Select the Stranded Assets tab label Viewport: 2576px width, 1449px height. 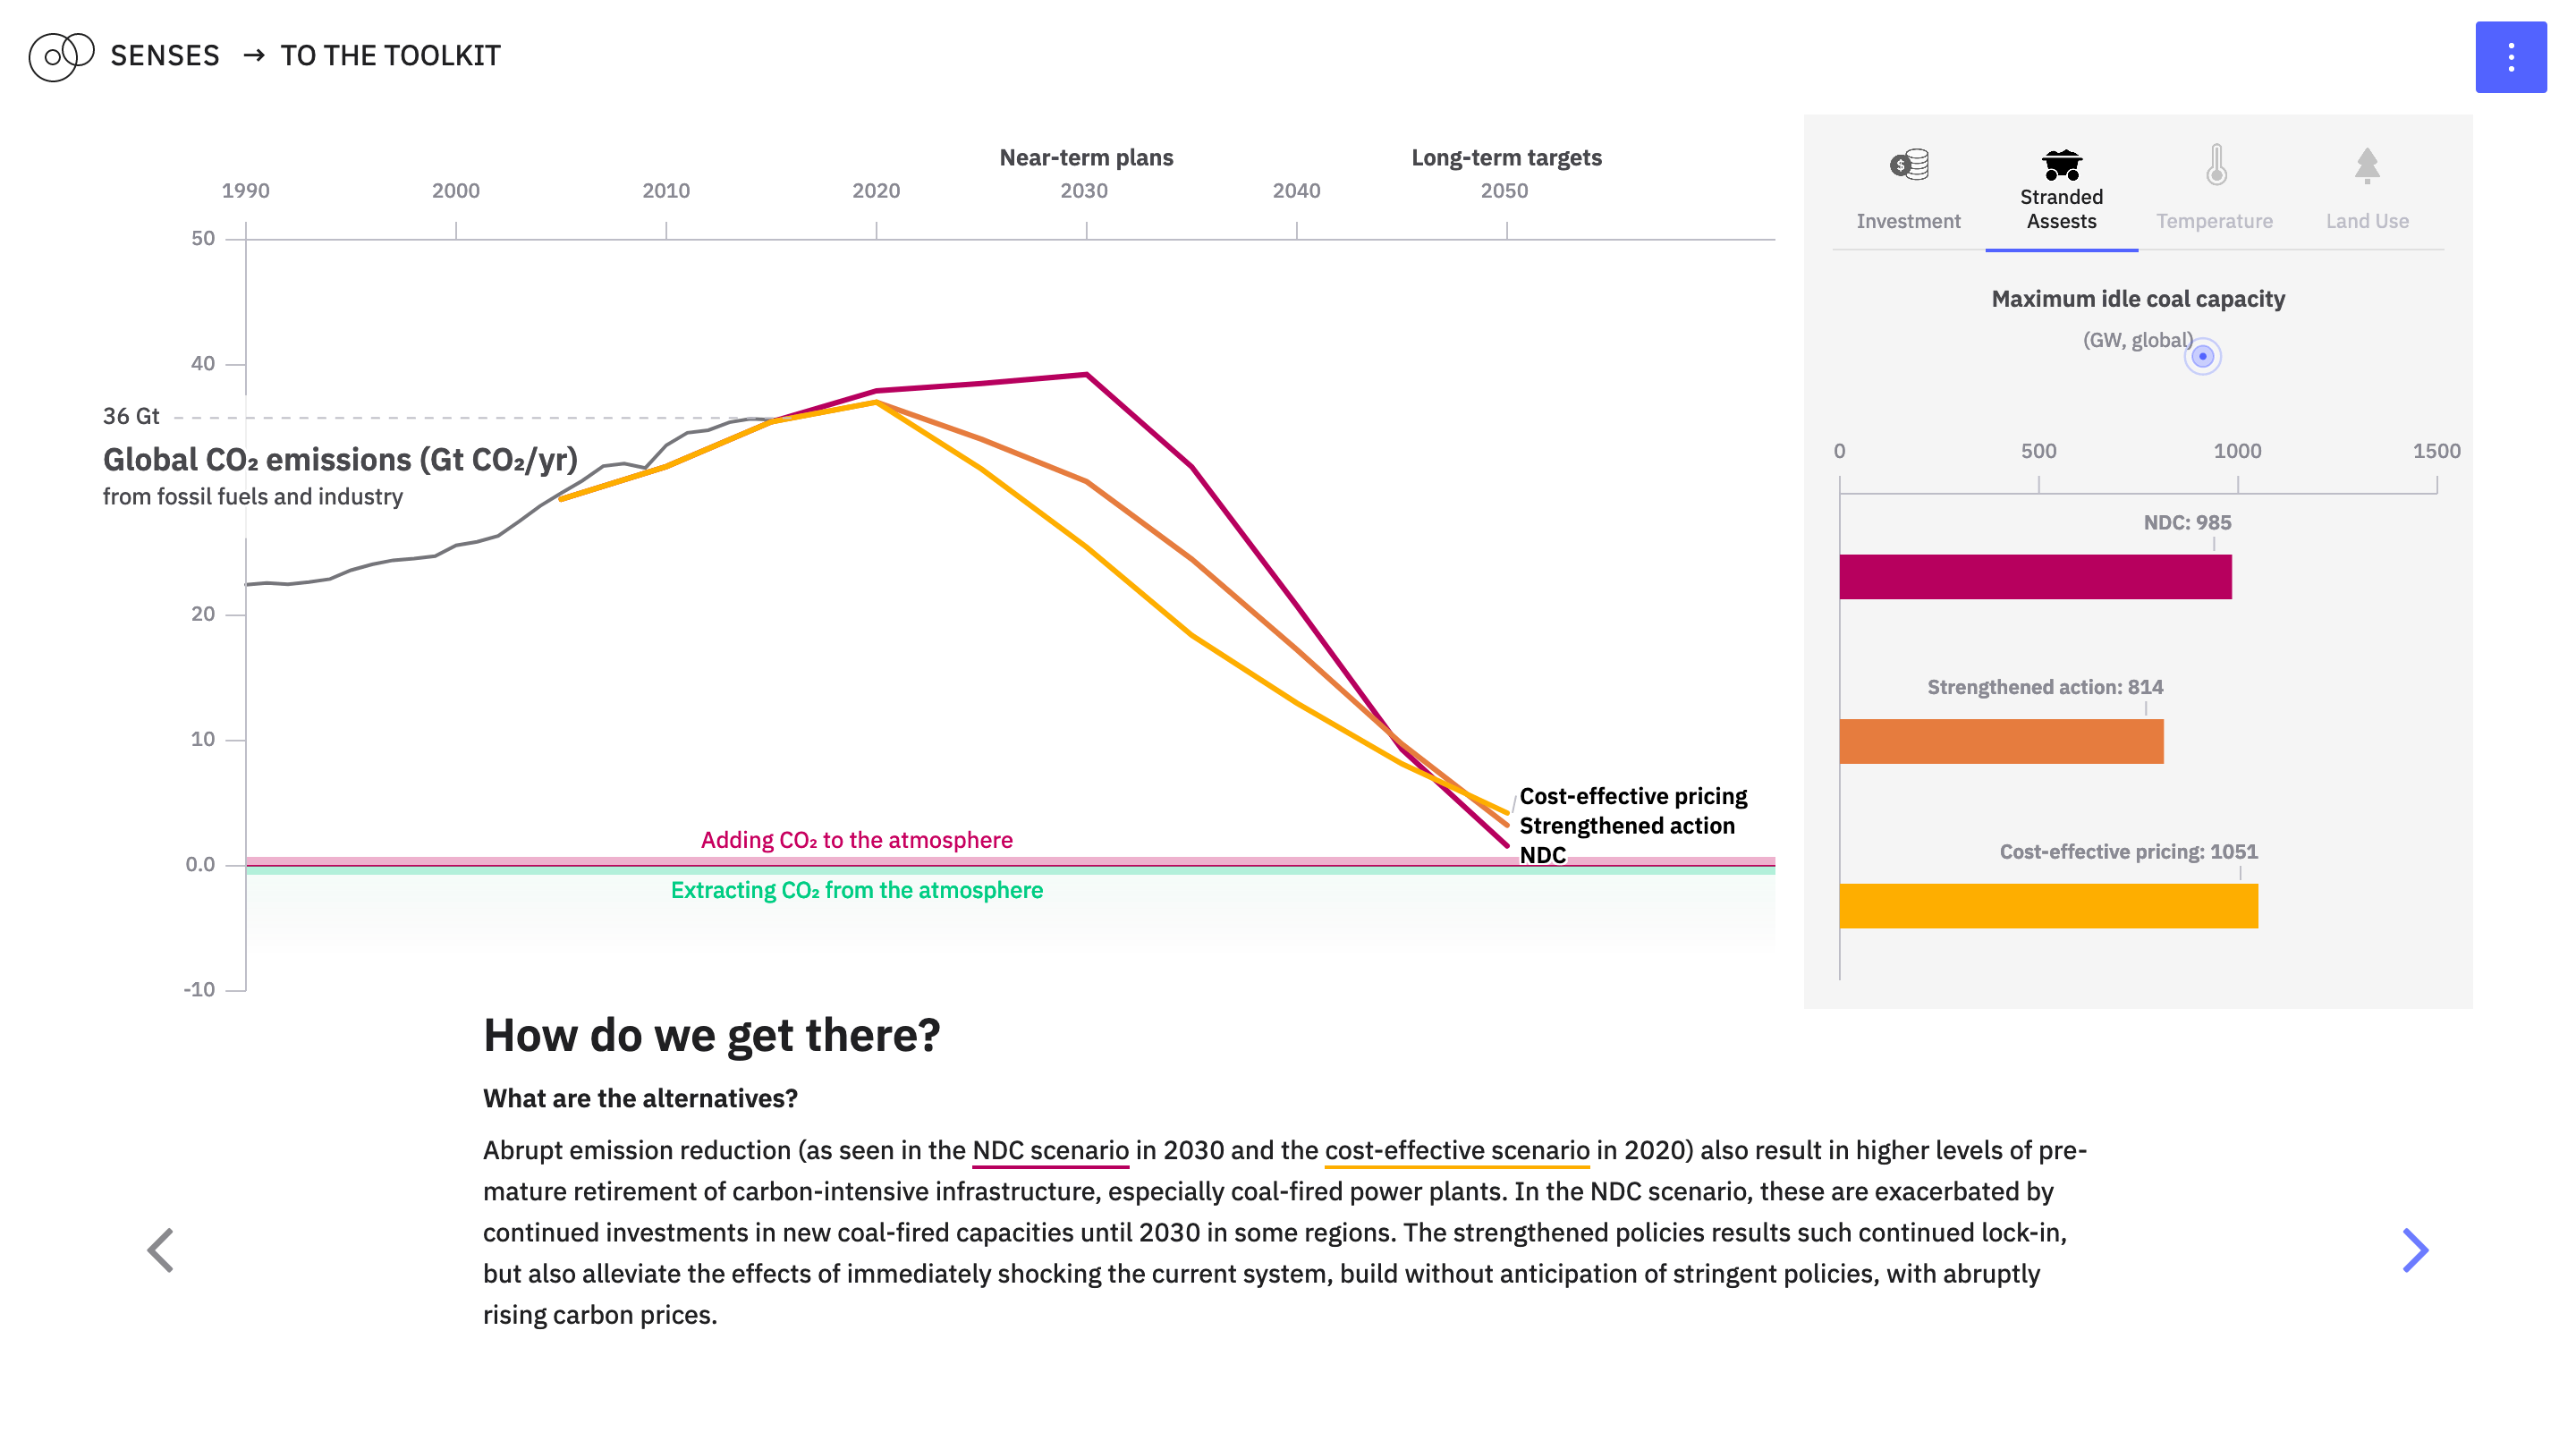tap(2061, 209)
